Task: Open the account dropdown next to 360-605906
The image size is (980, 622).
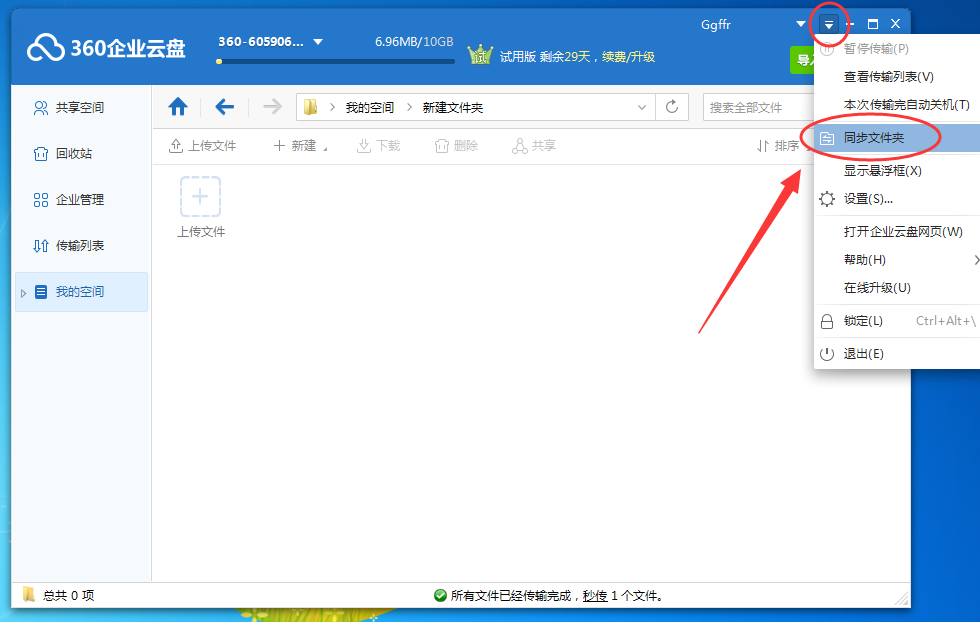Action: tap(318, 42)
